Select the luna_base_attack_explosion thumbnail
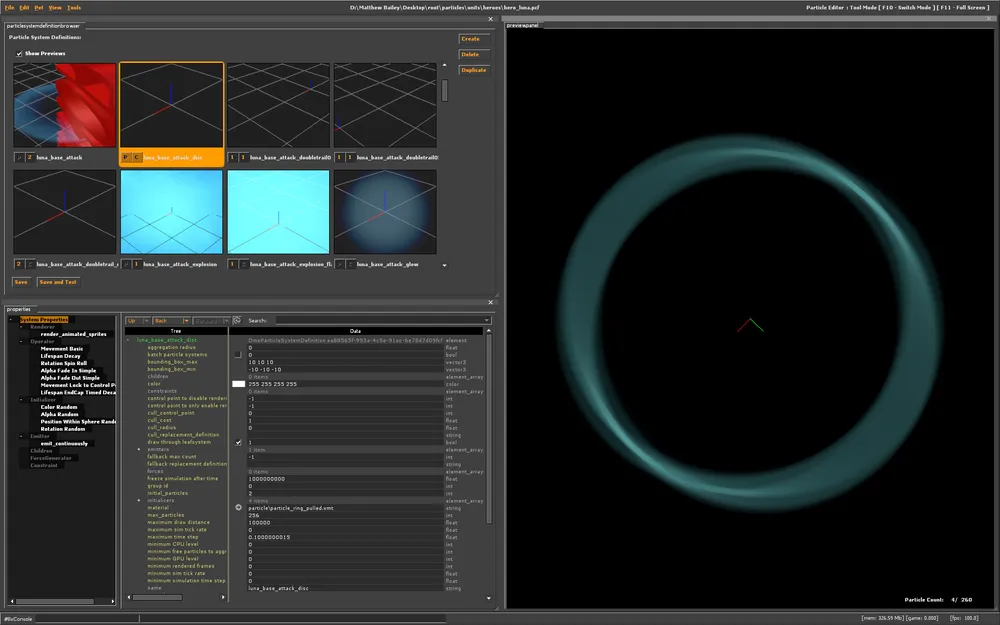The image size is (1000, 625). 171,211
